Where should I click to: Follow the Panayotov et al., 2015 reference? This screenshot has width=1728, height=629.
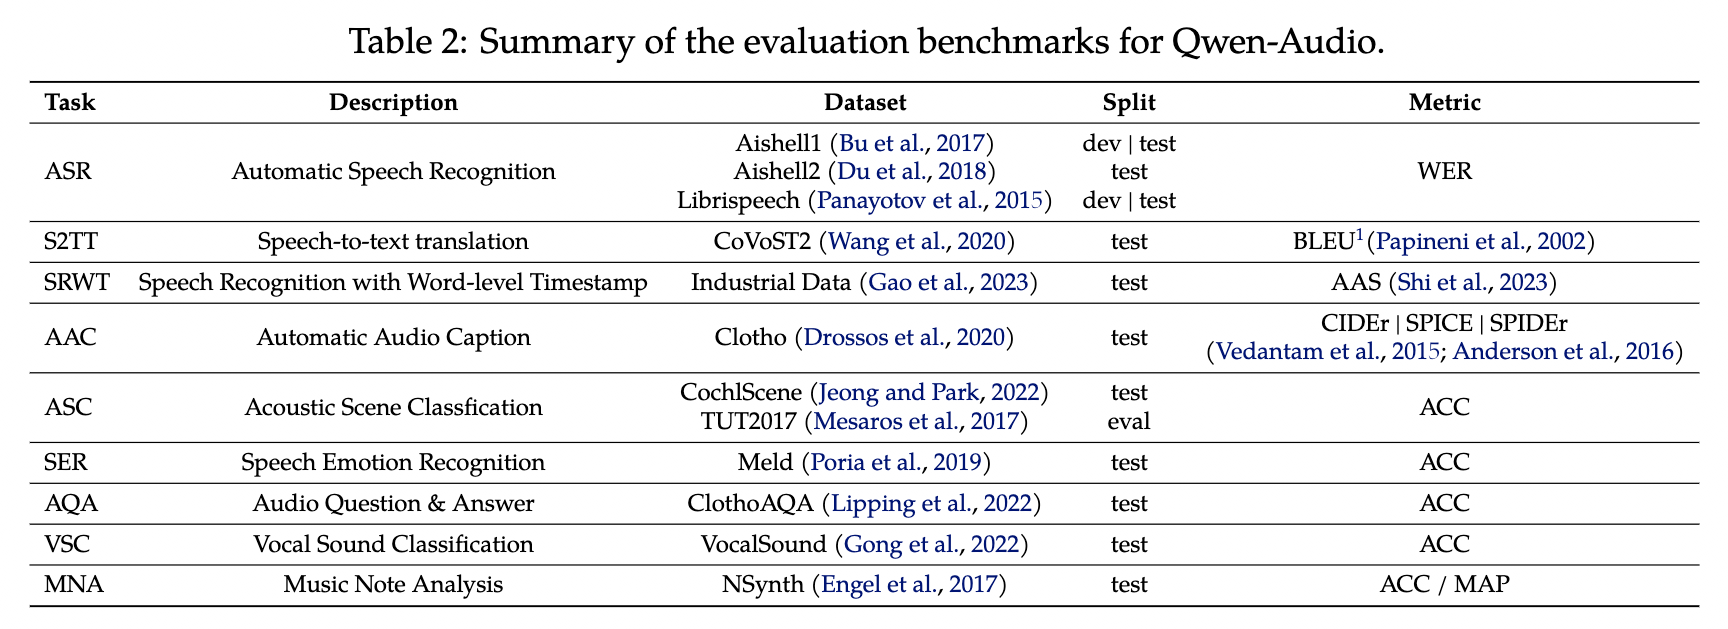(x=930, y=200)
